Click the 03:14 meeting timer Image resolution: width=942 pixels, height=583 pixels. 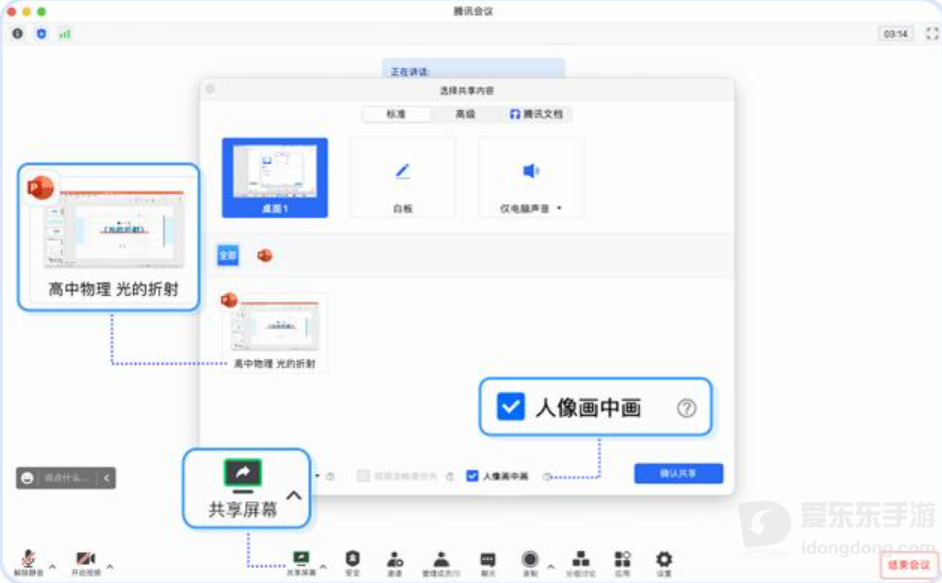click(896, 34)
